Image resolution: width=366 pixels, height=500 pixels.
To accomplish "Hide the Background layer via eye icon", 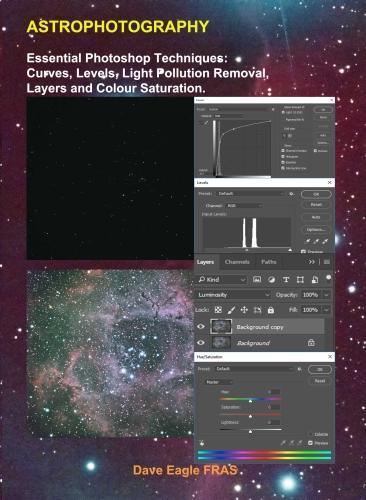I will tap(201, 342).
